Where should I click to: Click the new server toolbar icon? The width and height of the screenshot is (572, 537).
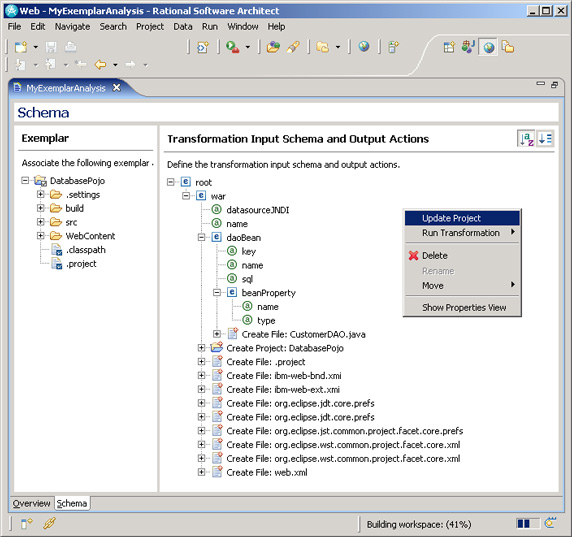(x=393, y=47)
